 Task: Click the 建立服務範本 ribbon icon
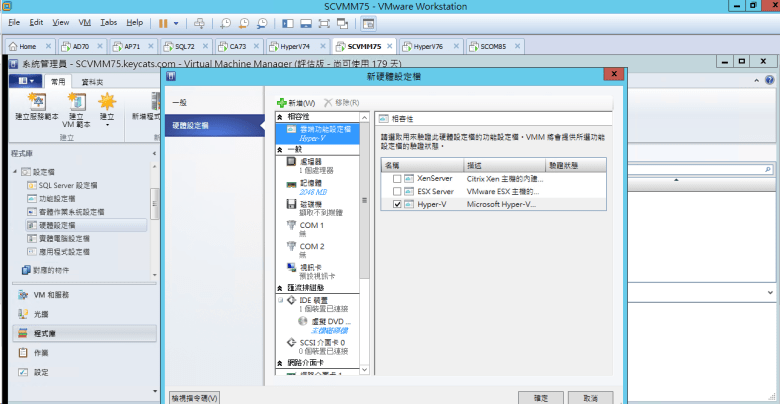pyautogui.click(x=35, y=108)
